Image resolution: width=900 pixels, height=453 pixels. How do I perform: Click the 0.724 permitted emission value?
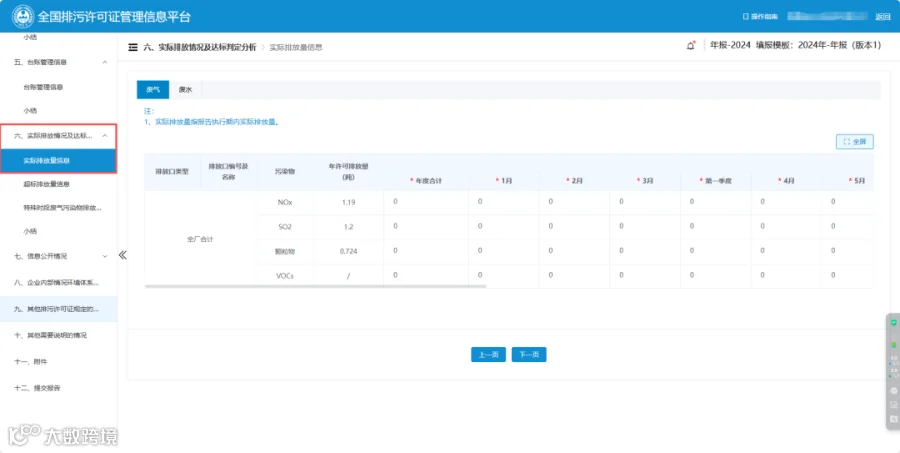(348, 251)
